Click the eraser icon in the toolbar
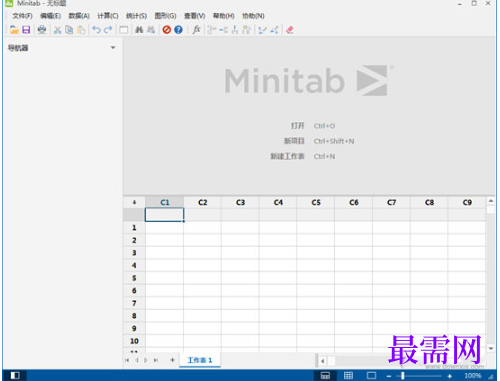Image resolution: width=500 pixels, height=381 pixels. (290, 30)
